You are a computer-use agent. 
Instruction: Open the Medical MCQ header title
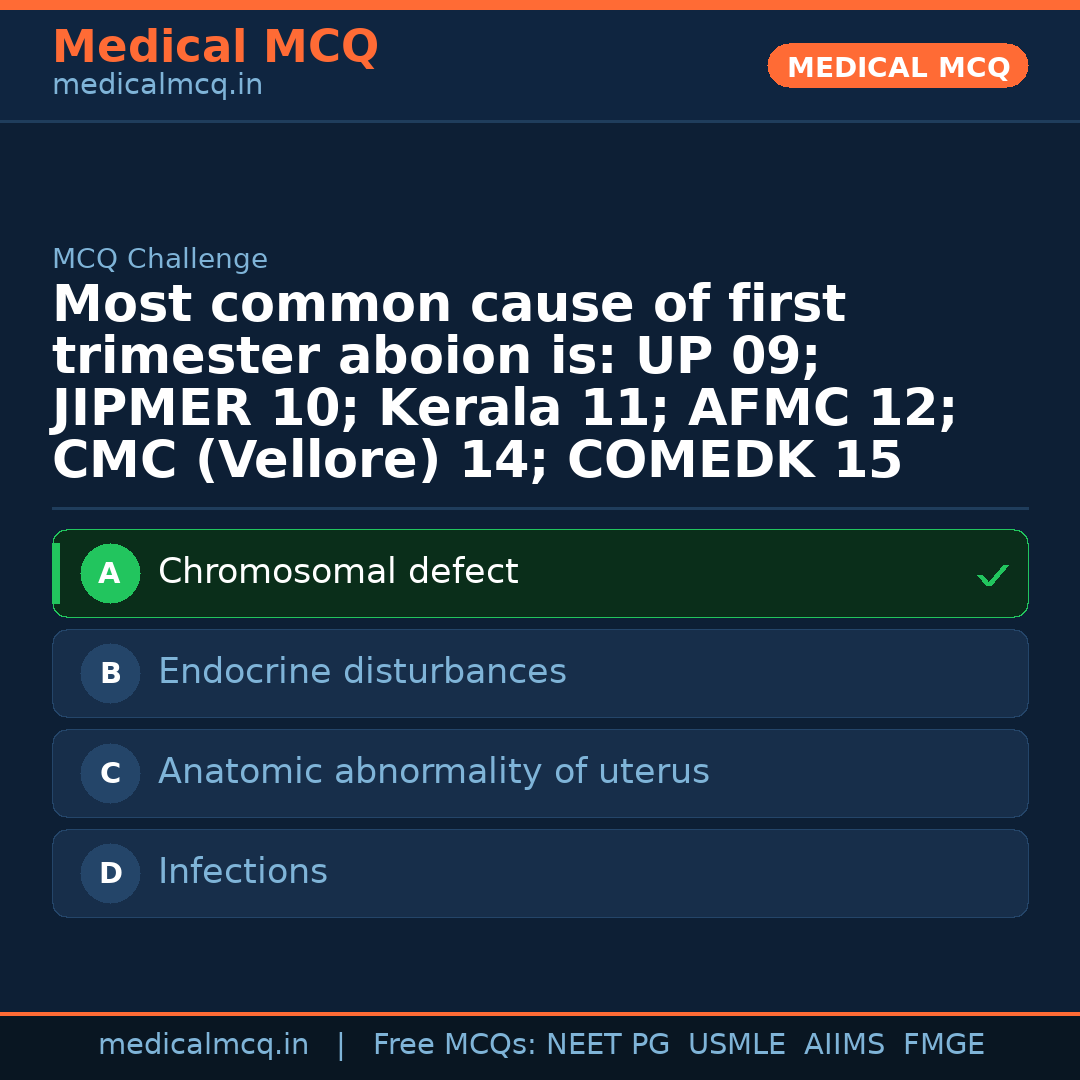point(215,47)
